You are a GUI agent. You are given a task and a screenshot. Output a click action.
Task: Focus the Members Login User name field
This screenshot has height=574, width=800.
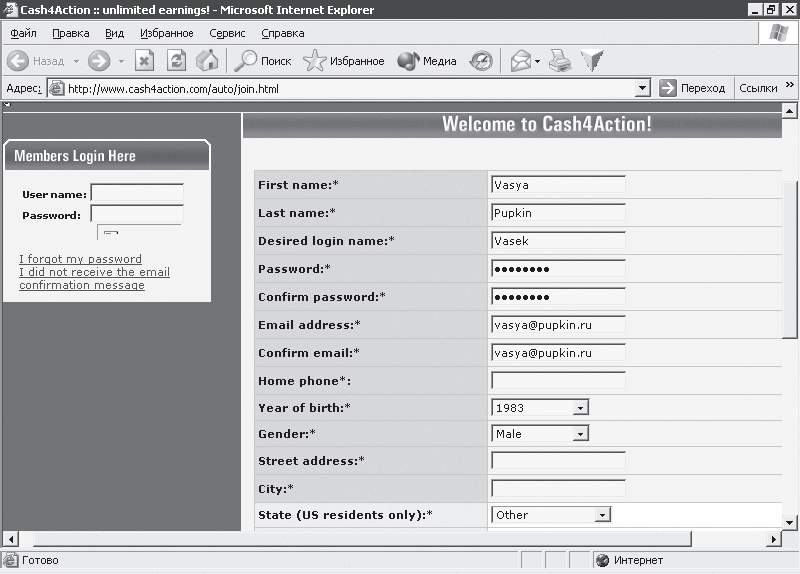tap(137, 193)
